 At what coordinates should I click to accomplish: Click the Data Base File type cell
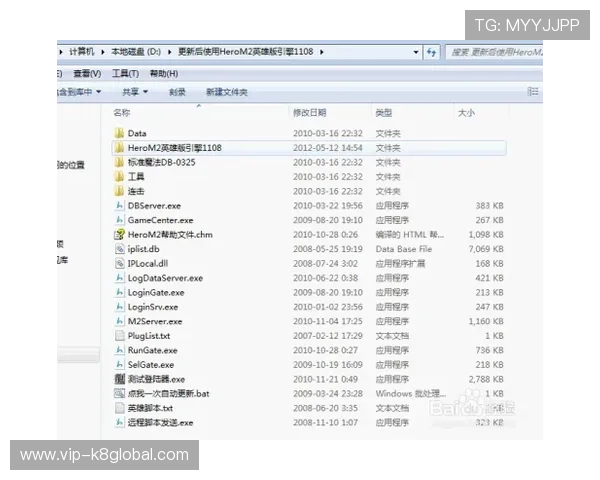[x=404, y=249]
